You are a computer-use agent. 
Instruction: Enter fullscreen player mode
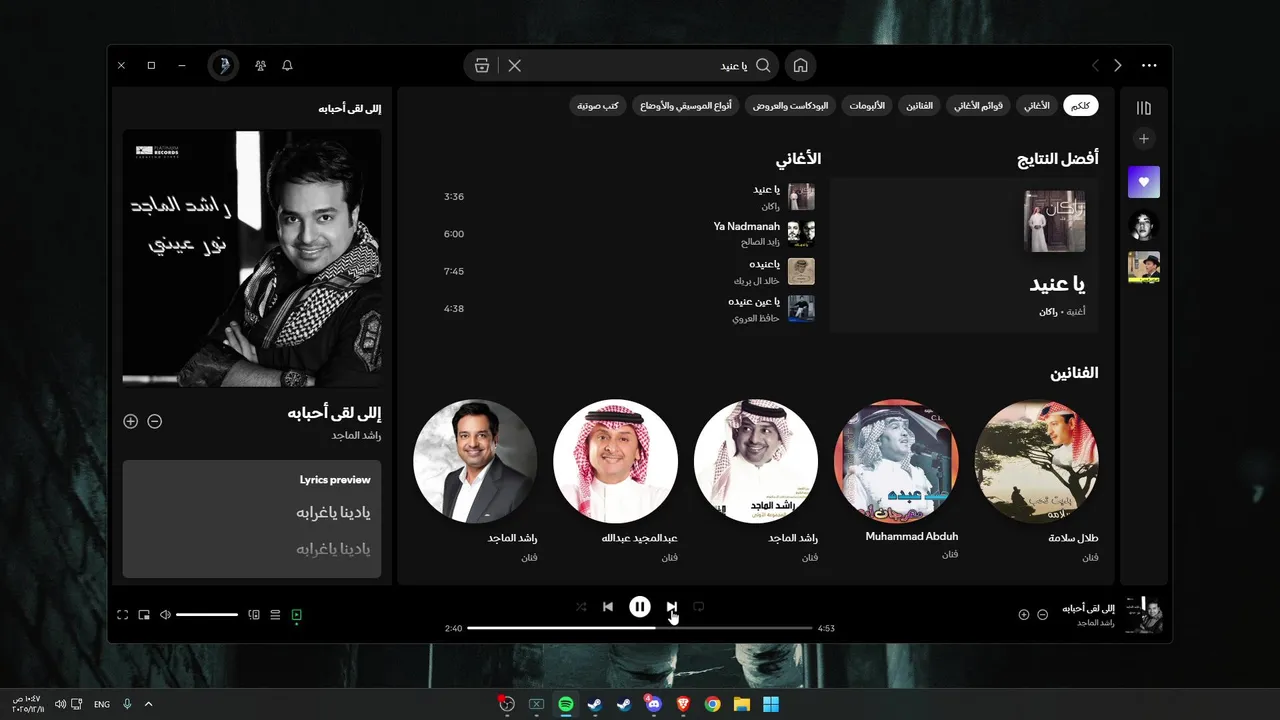[x=122, y=615]
